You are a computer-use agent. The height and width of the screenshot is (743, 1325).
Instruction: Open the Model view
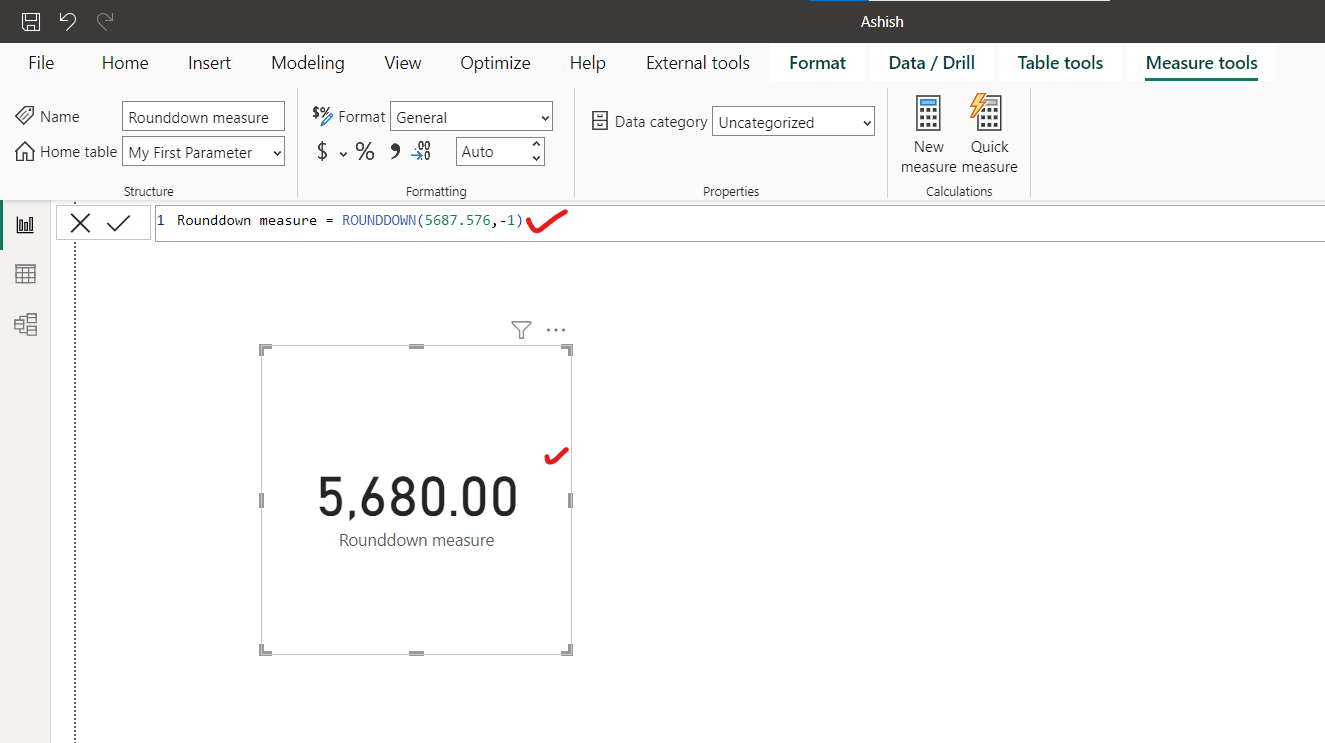click(25, 324)
